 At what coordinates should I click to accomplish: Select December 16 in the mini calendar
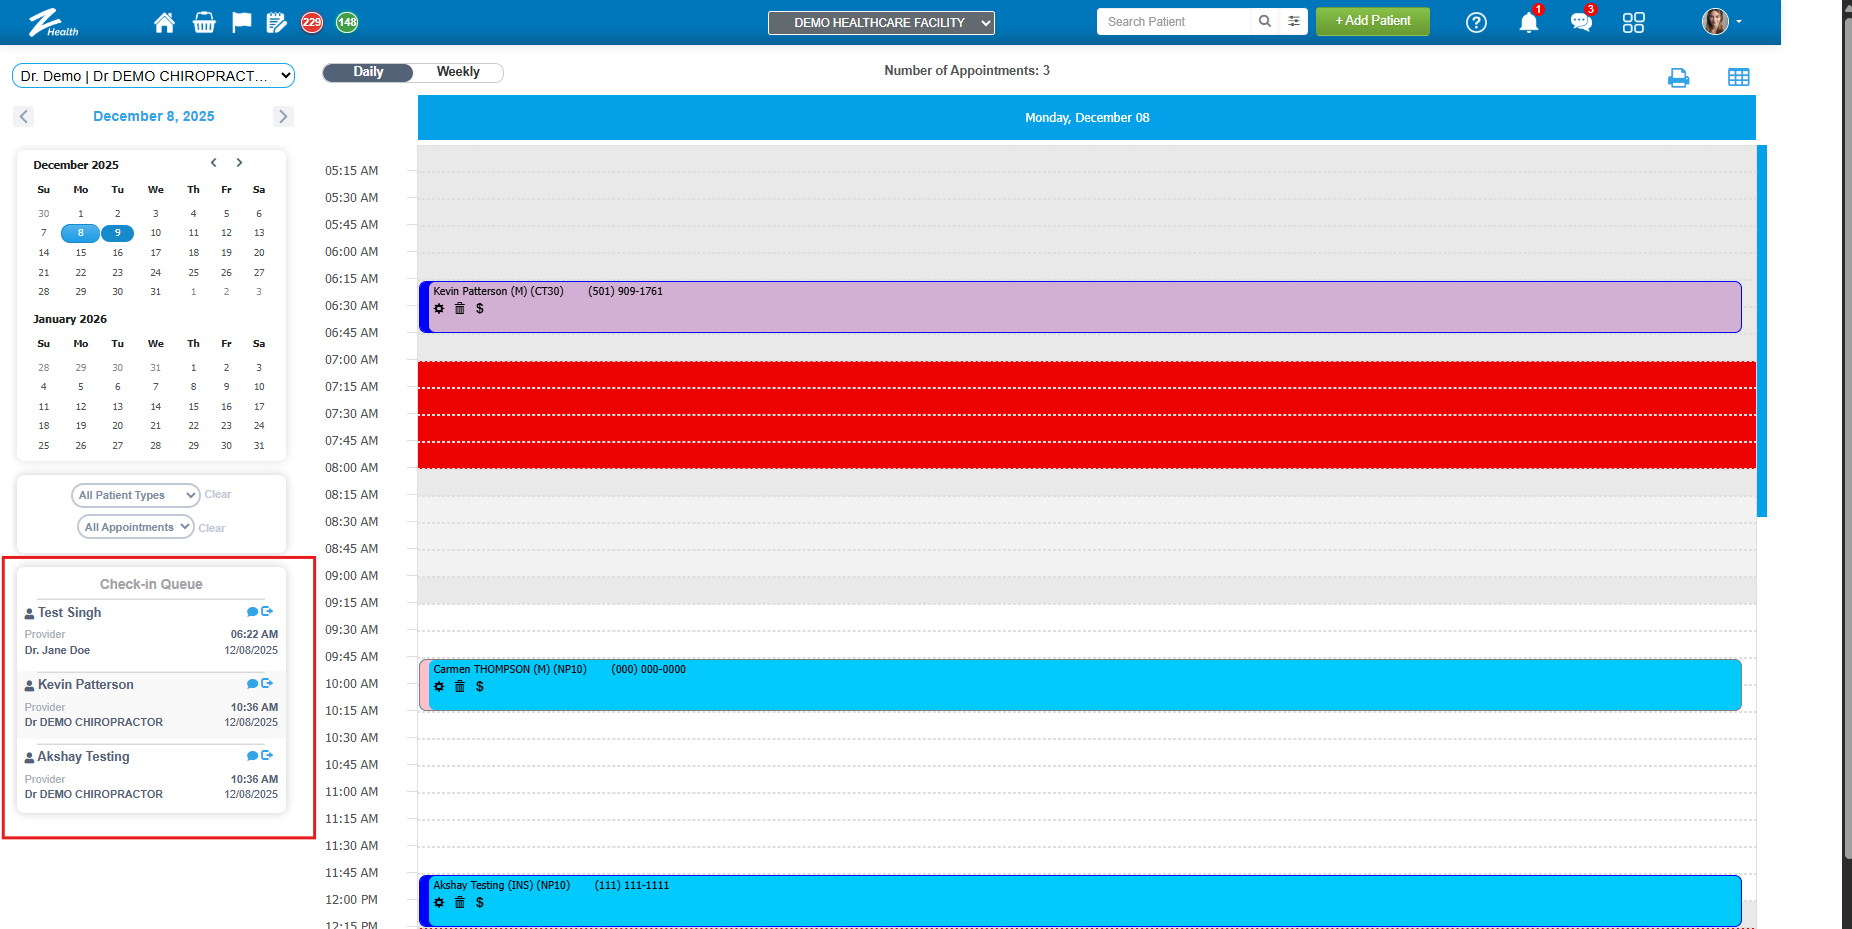point(117,253)
